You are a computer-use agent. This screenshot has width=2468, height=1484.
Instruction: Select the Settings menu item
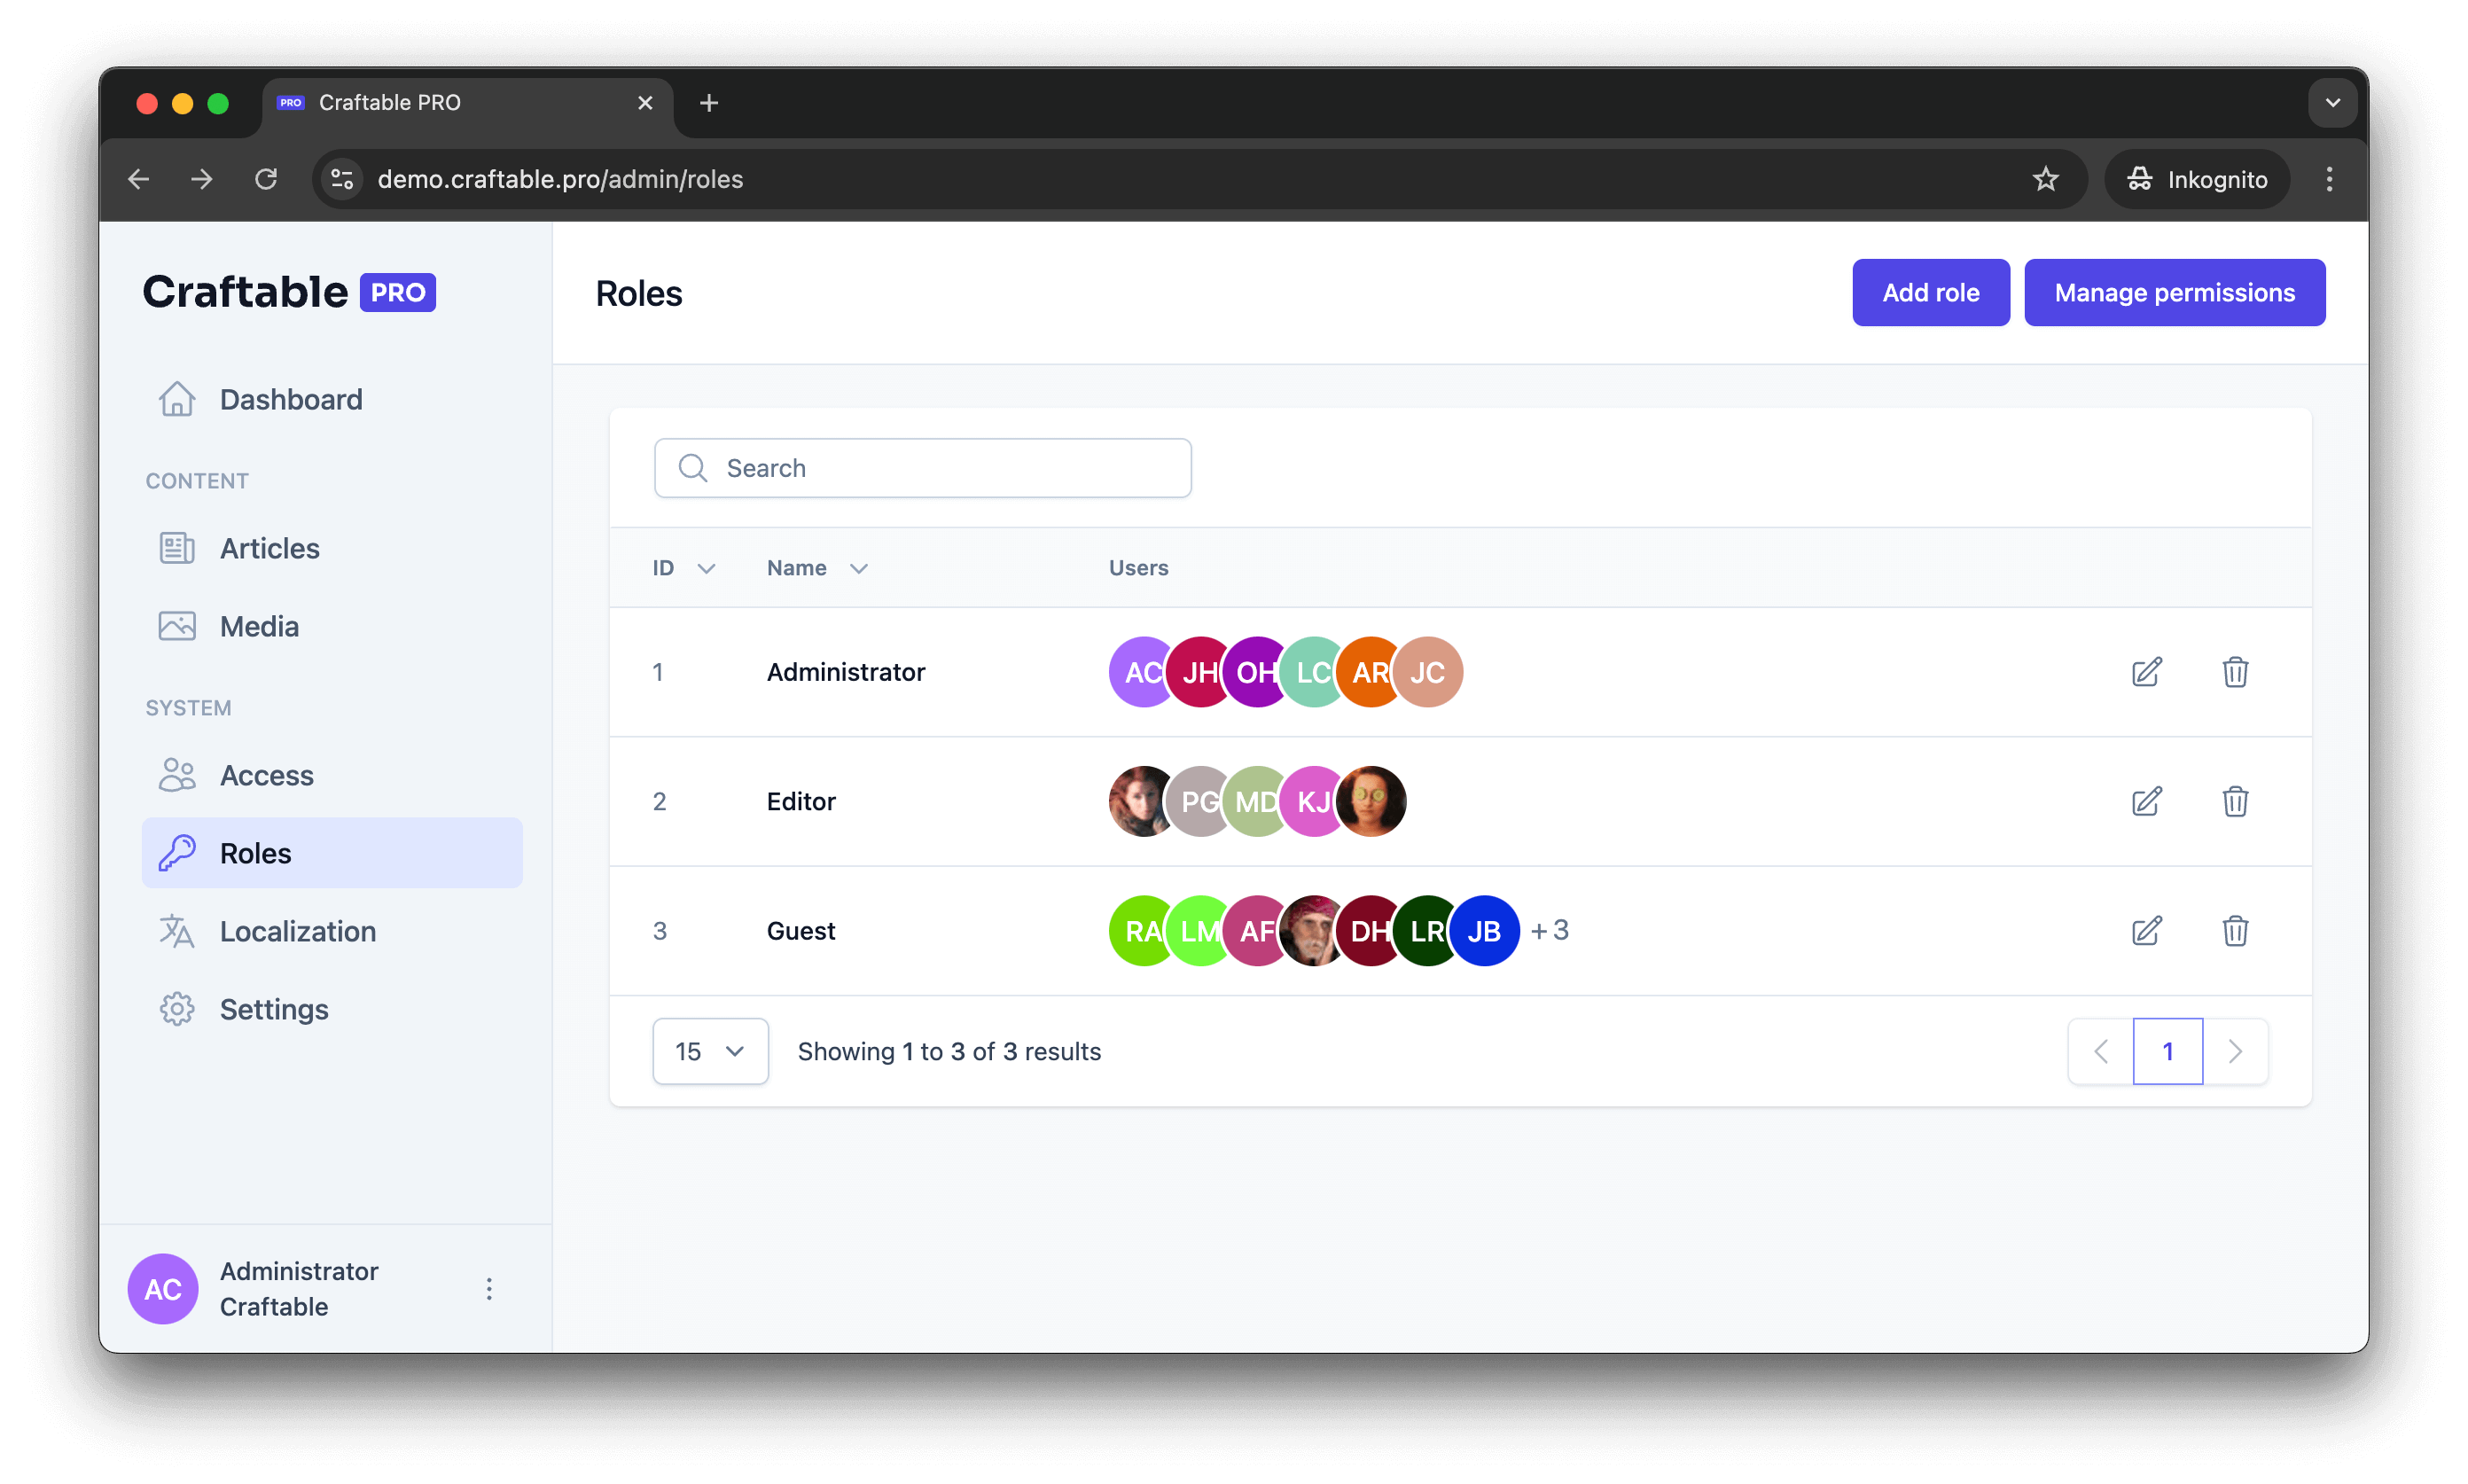pos(273,1008)
